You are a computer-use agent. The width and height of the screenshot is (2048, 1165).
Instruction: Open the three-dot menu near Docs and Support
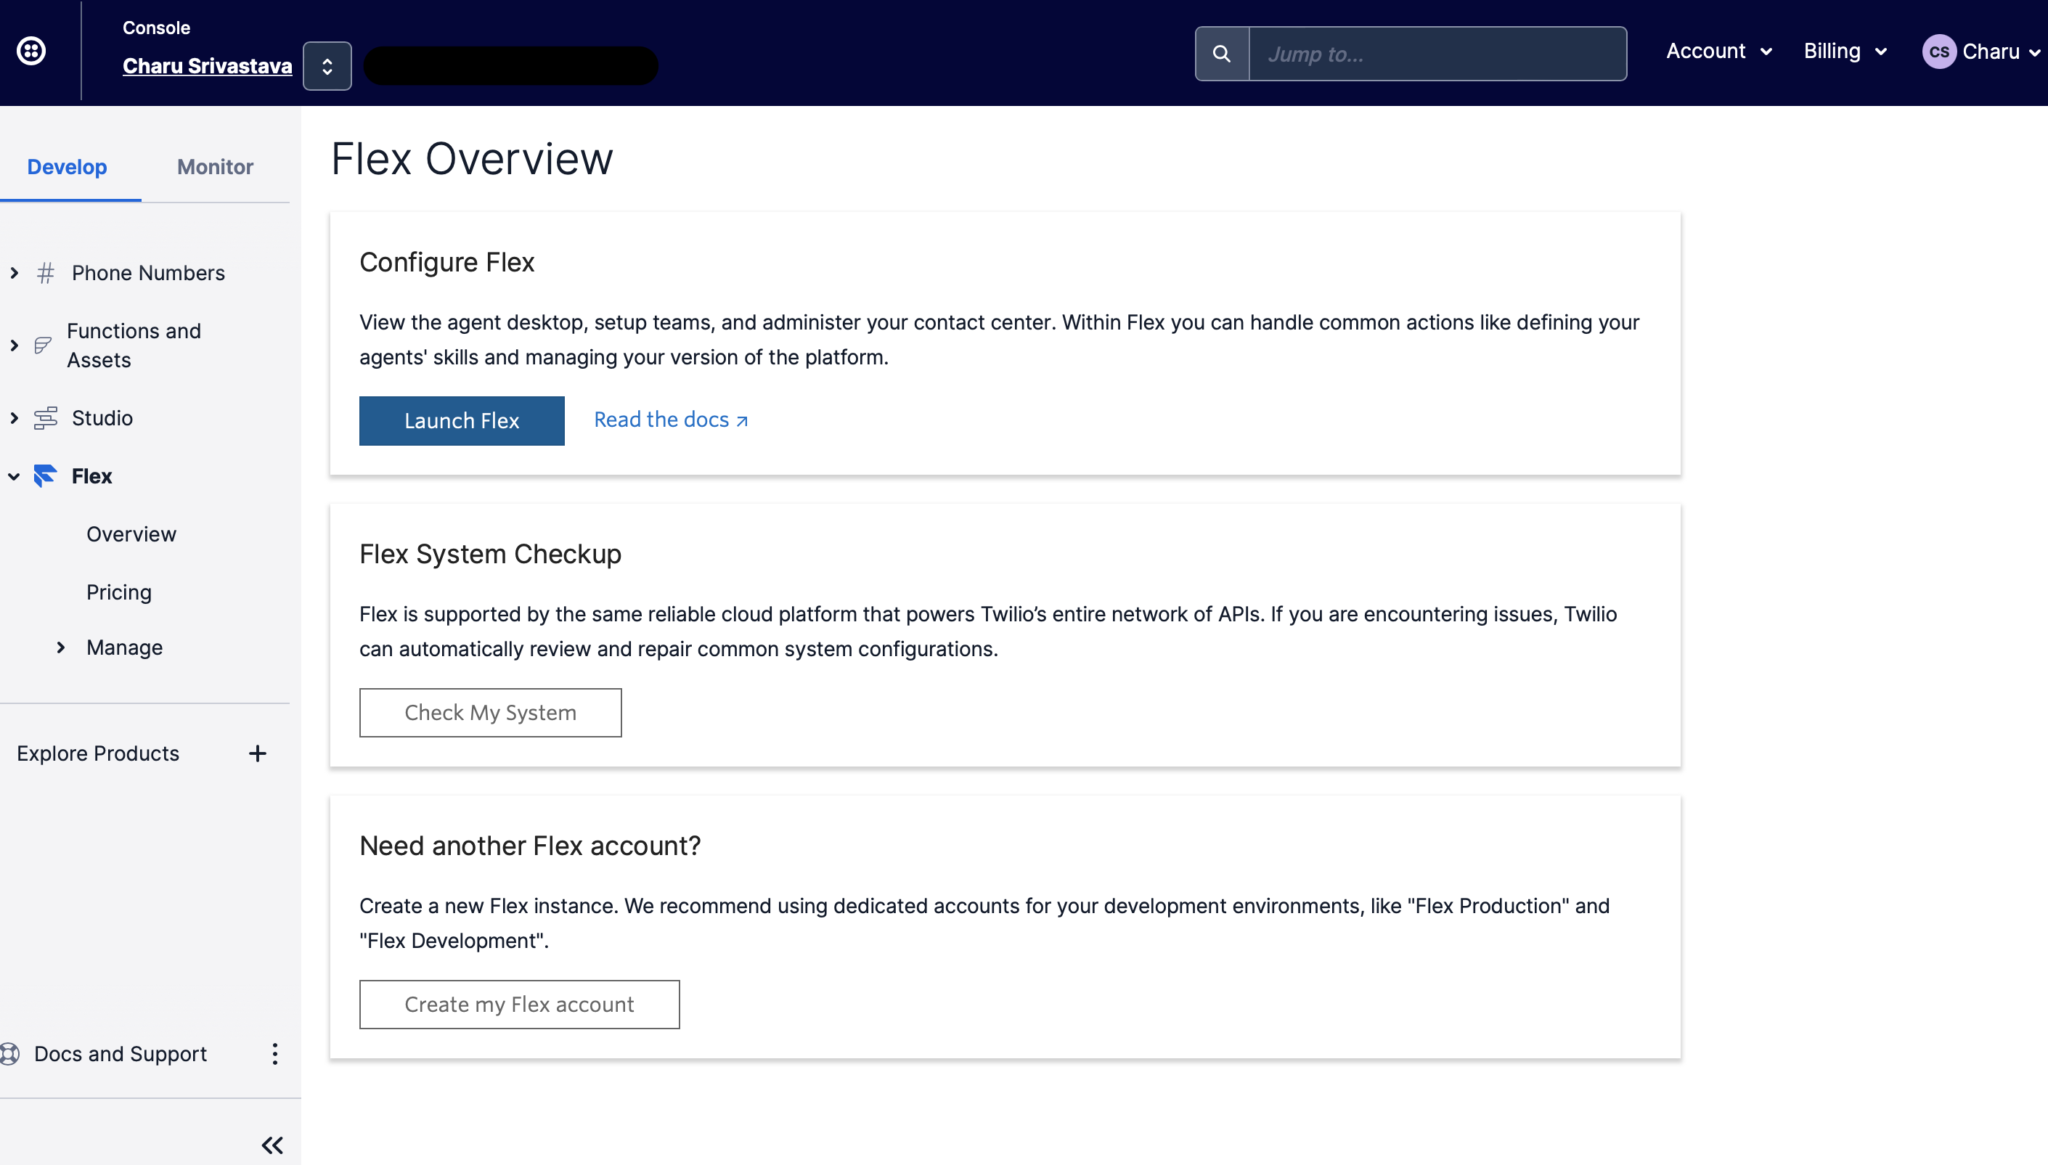(x=275, y=1053)
